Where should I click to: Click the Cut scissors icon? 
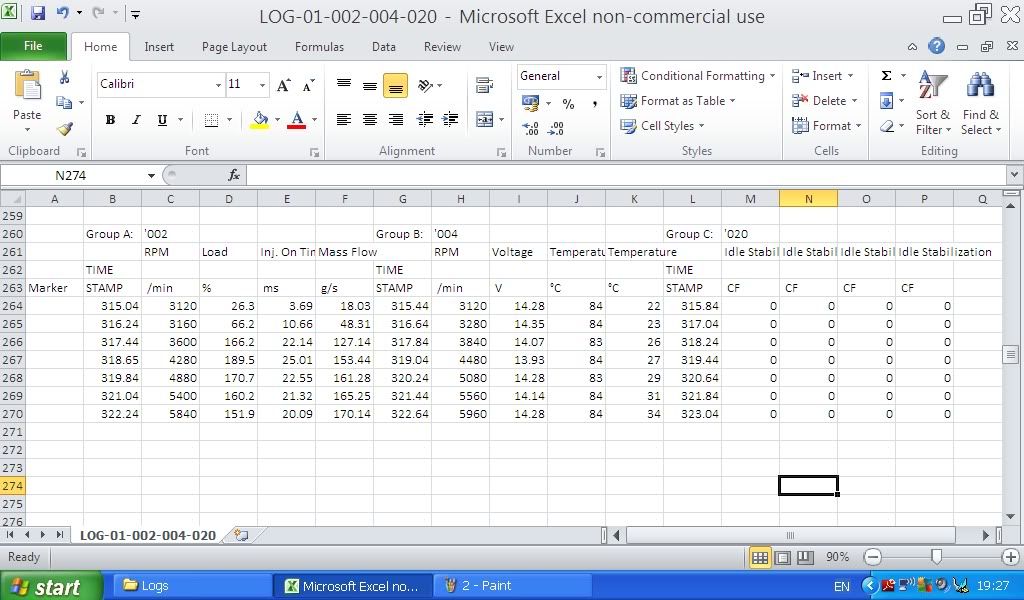tap(65, 77)
